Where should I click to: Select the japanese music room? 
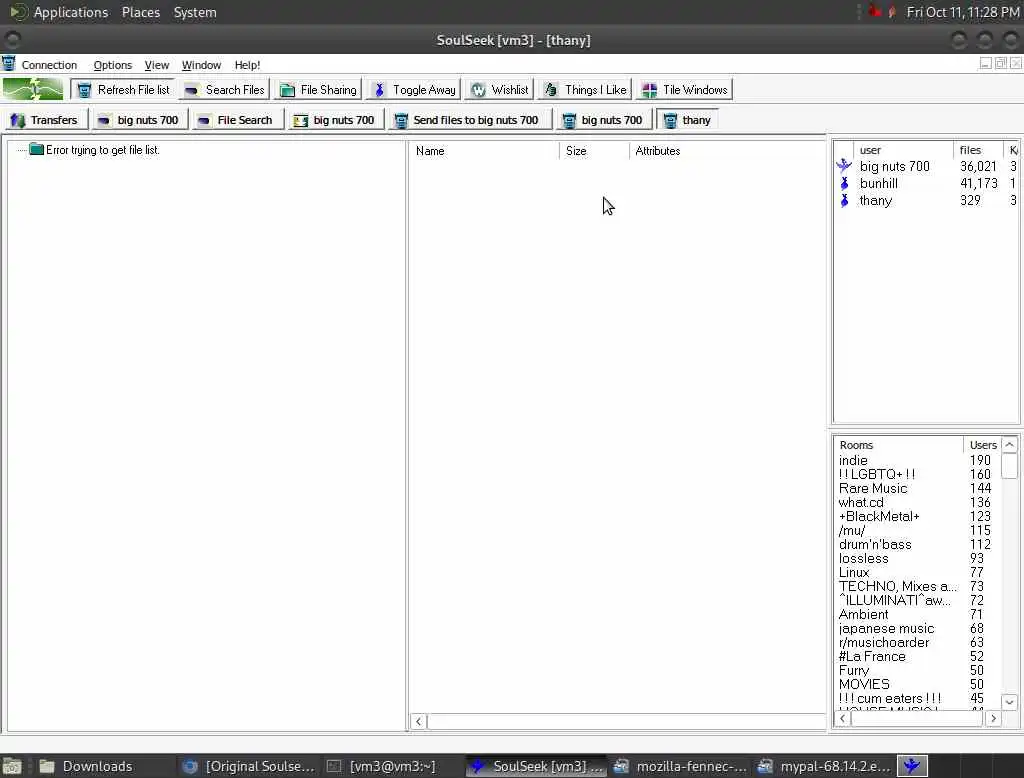(x=886, y=628)
